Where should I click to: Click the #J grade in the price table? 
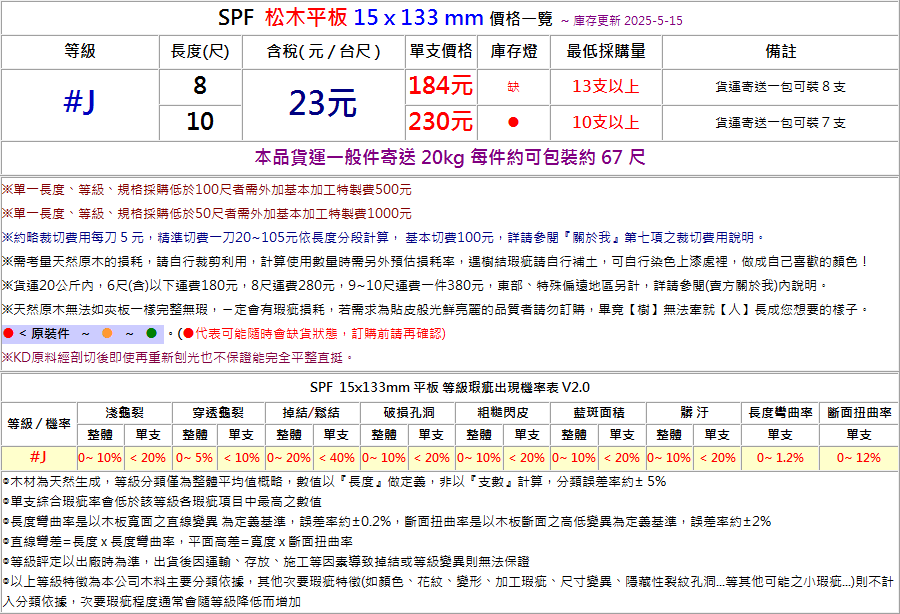[x=79, y=103]
